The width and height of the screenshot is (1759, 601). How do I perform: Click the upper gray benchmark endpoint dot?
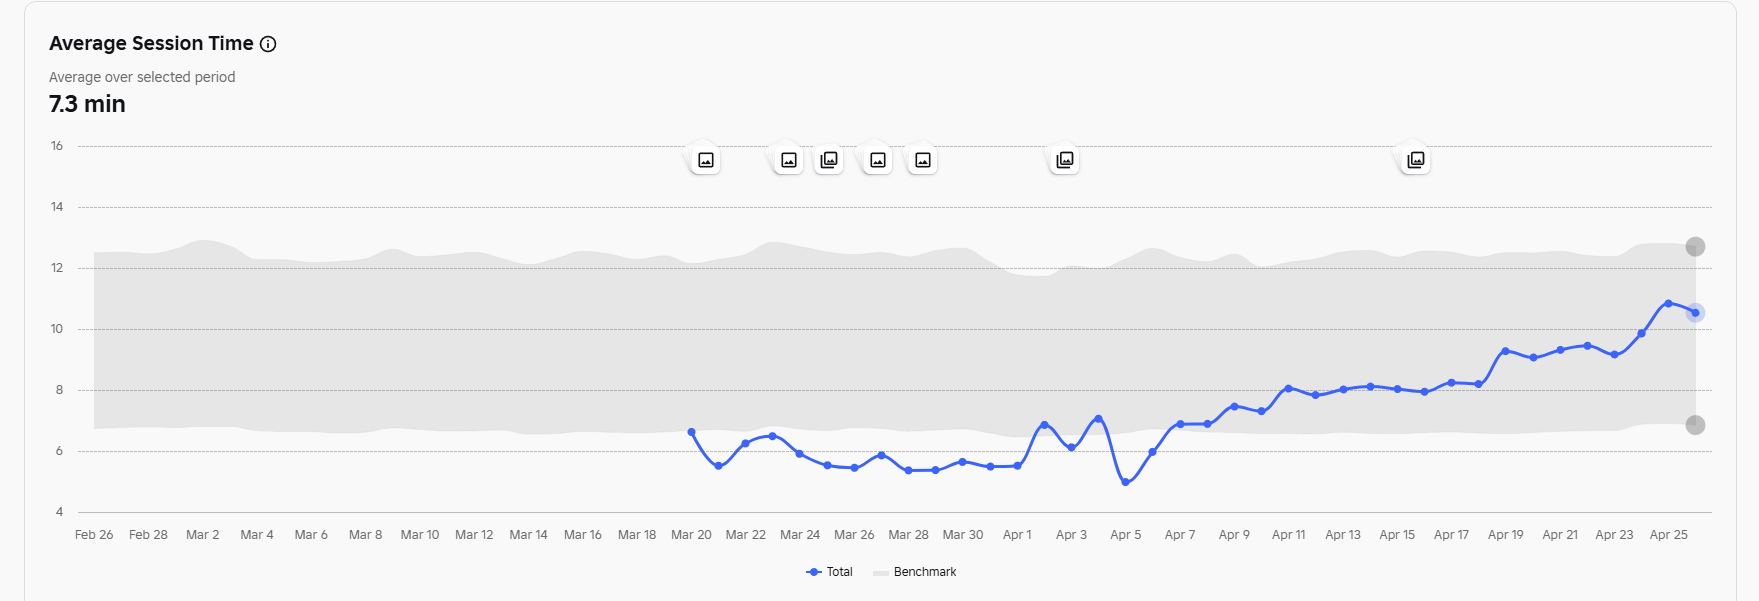[x=1695, y=247]
